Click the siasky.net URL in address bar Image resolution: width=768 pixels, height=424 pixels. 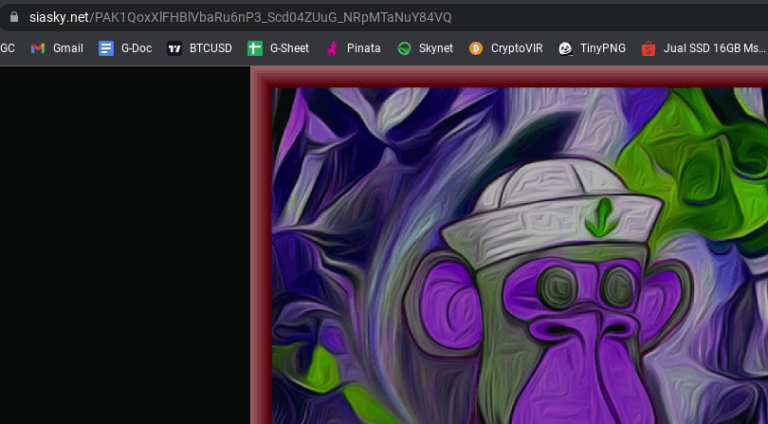(x=240, y=17)
